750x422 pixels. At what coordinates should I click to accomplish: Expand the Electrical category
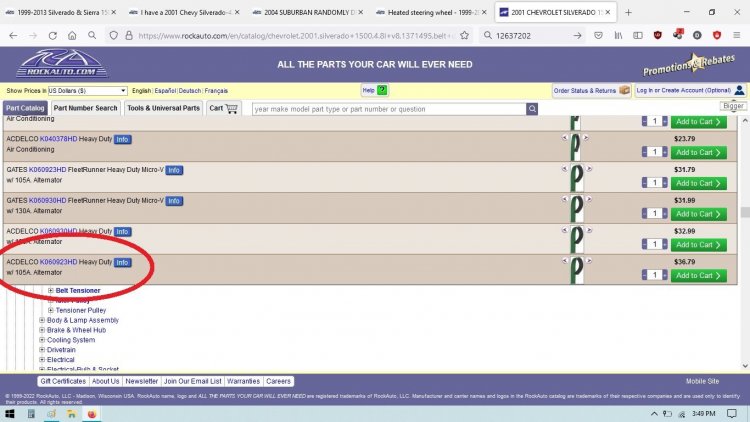click(42, 359)
